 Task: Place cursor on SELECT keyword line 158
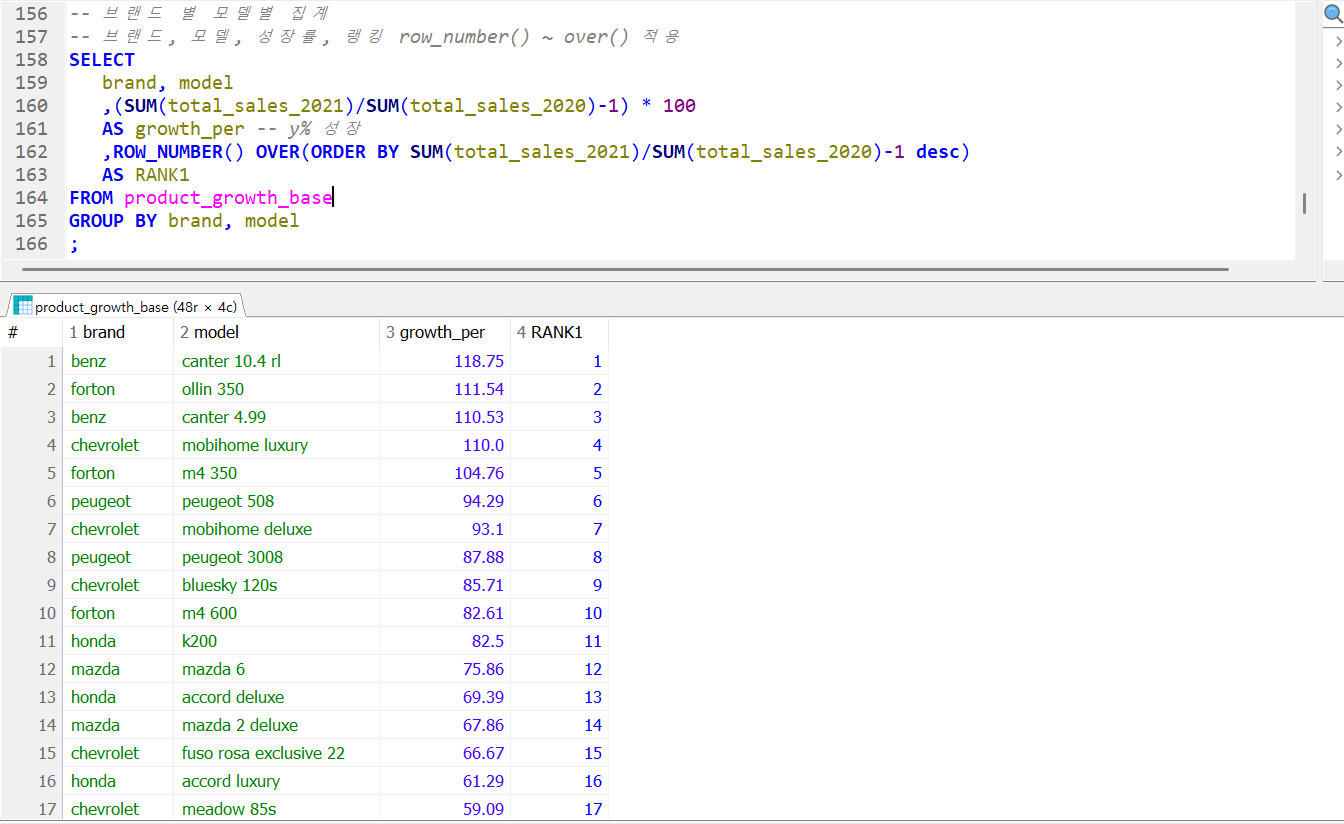click(102, 60)
